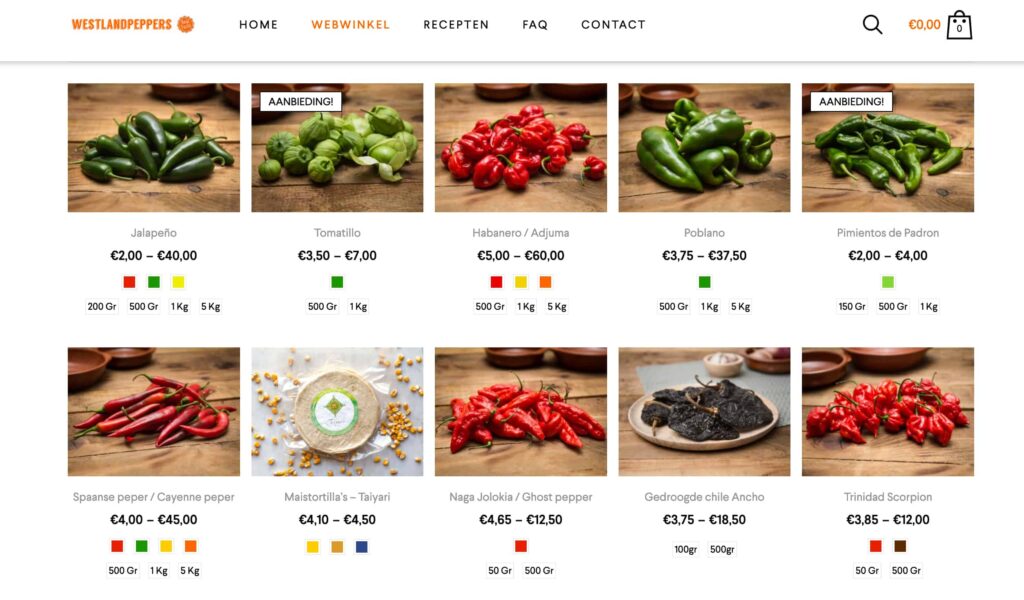The image size is (1024, 600).
Task: Open the Recepten menu item
Action: click(x=456, y=25)
